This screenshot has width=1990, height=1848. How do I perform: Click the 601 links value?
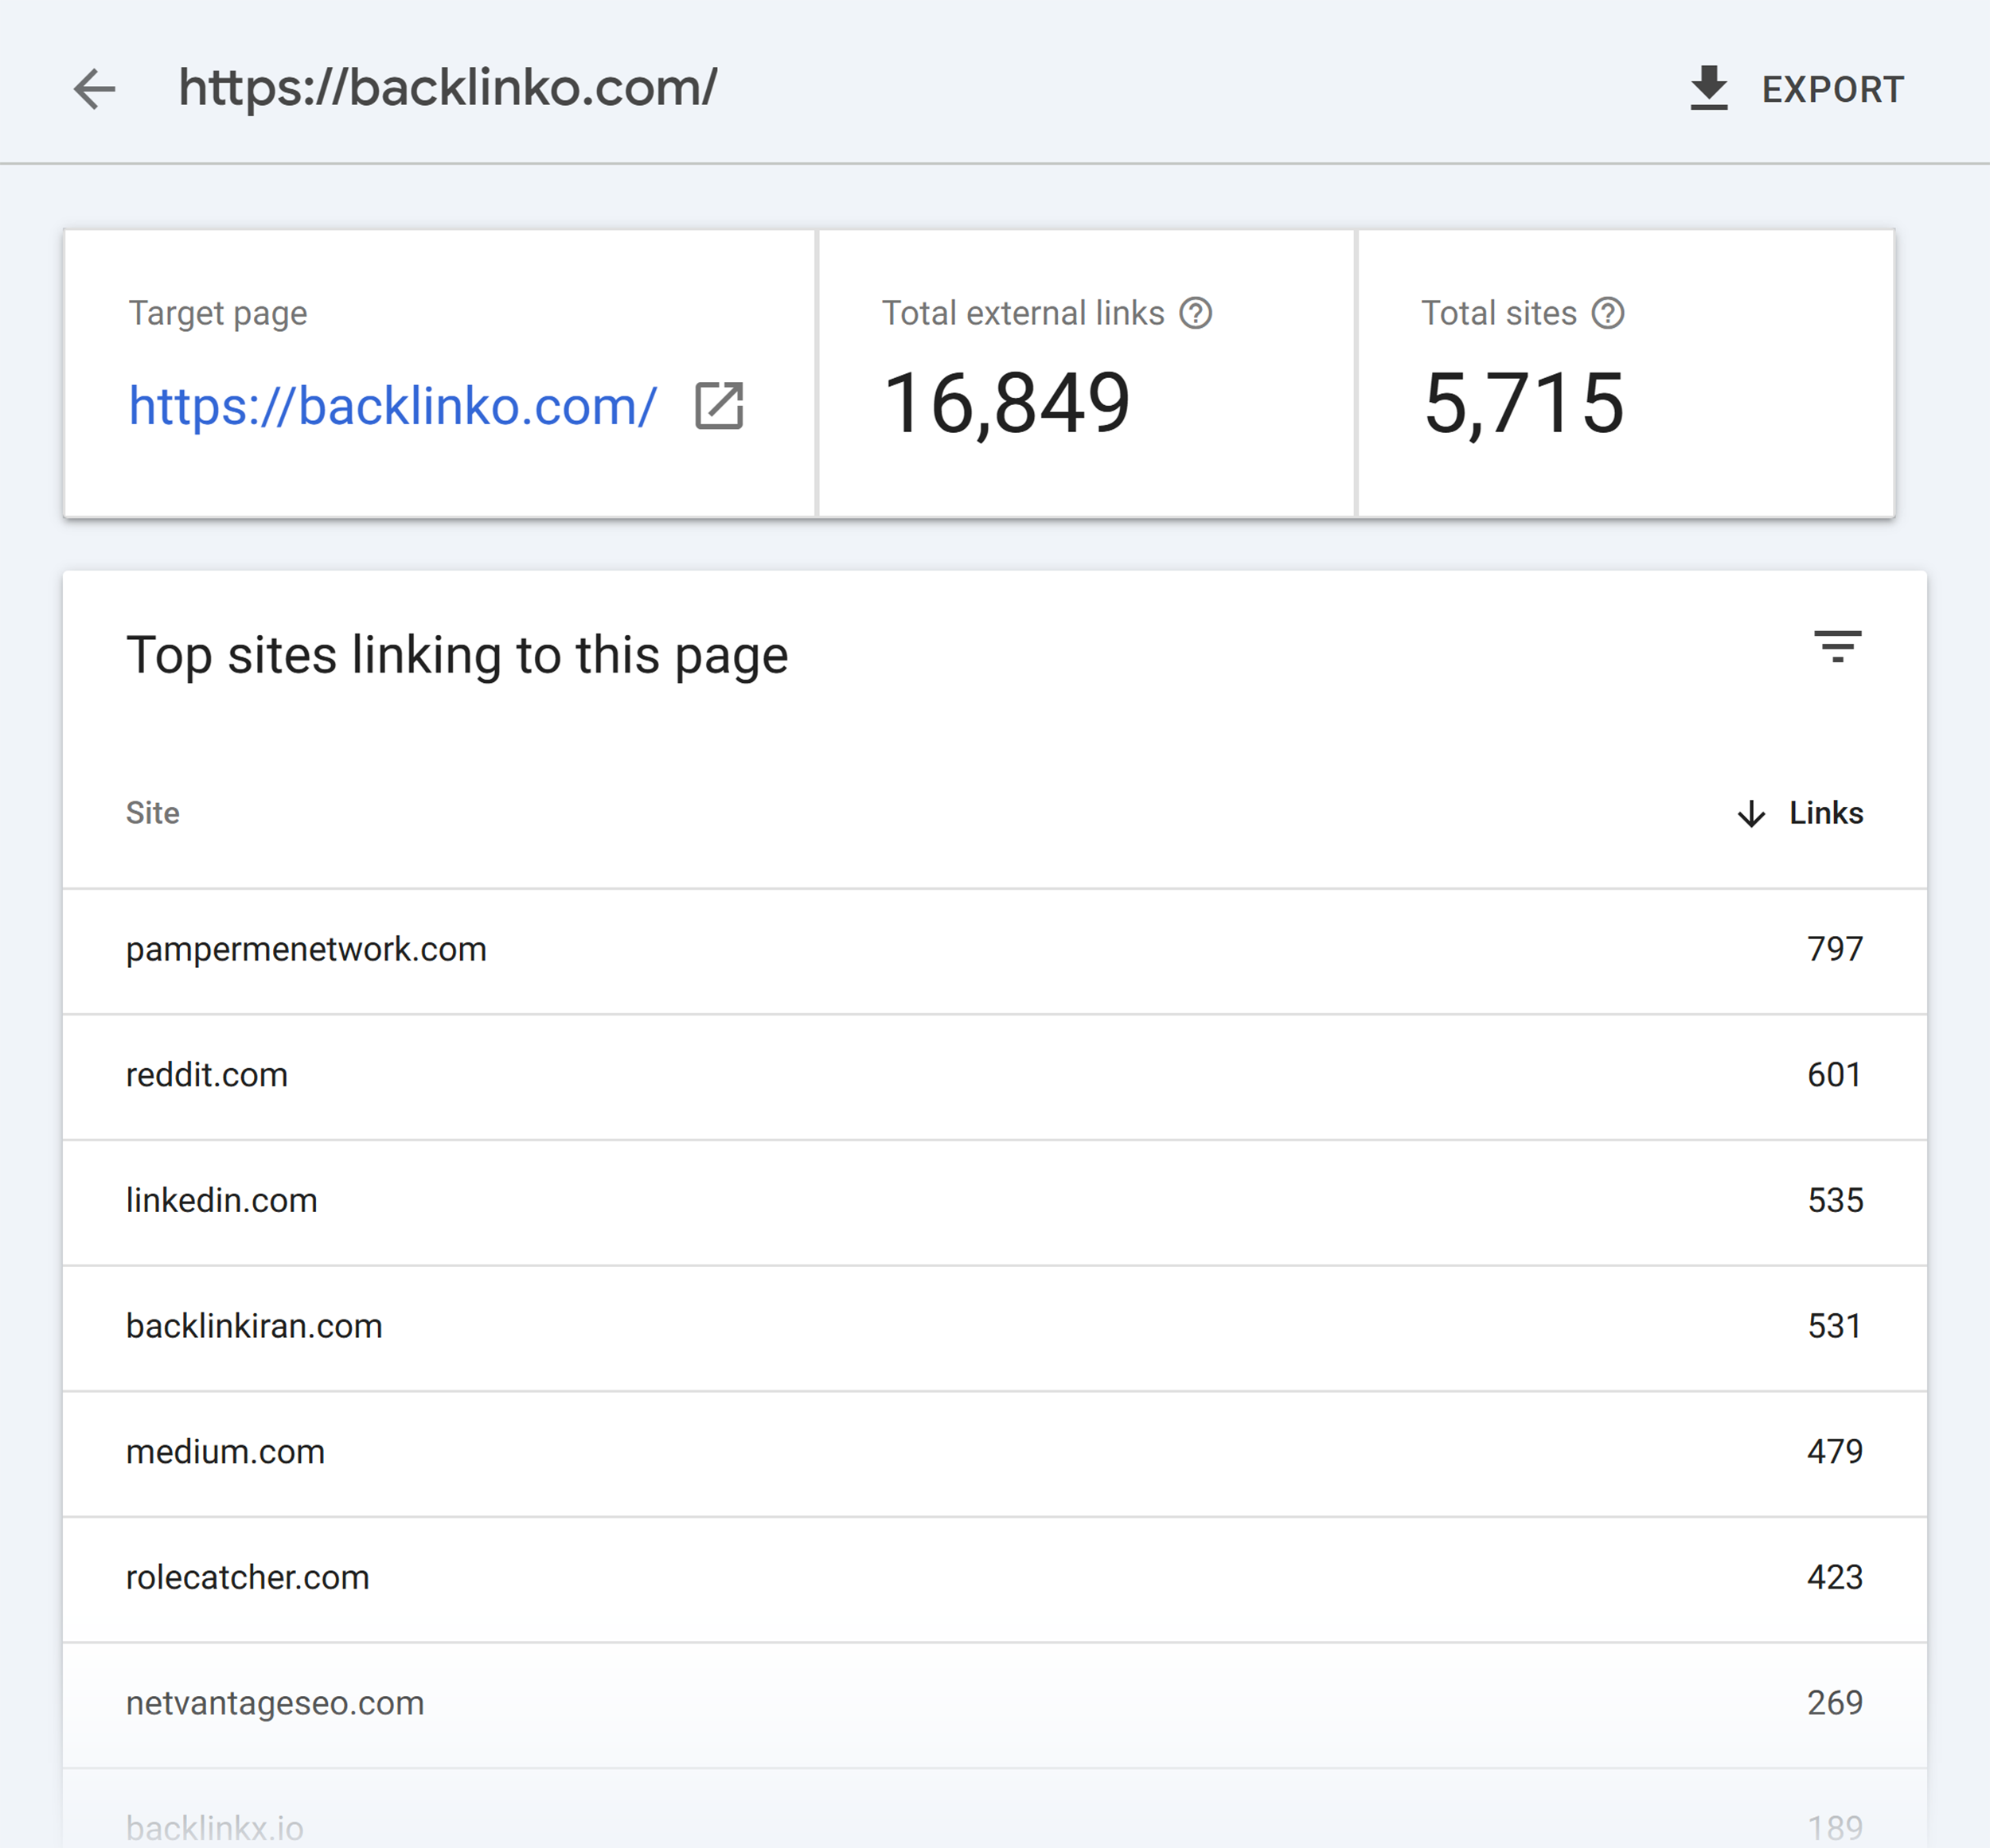click(1834, 1075)
